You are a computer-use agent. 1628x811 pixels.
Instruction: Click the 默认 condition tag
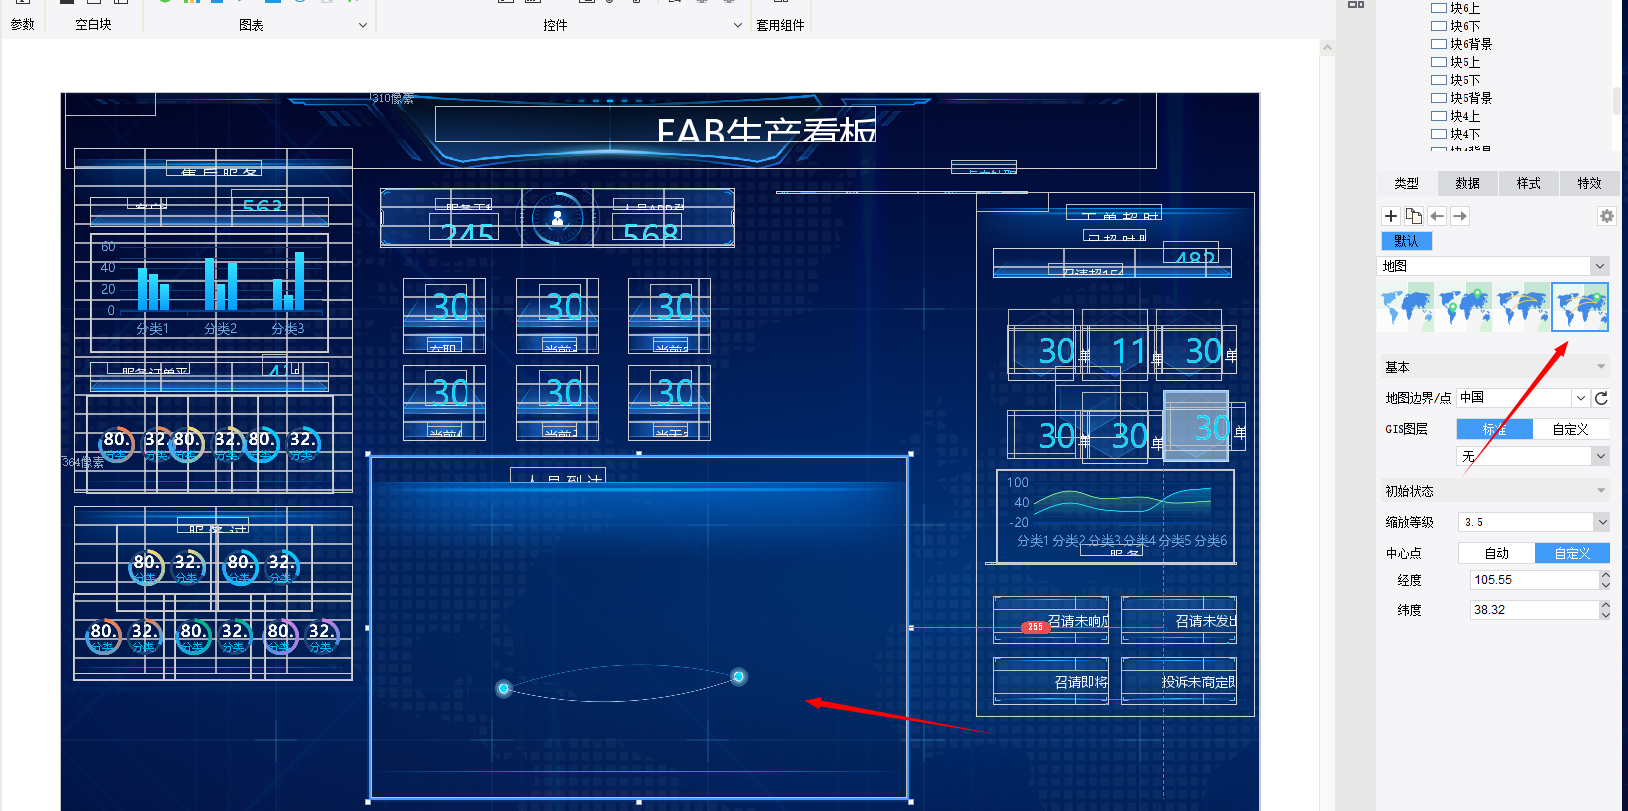(x=1406, y=241)
